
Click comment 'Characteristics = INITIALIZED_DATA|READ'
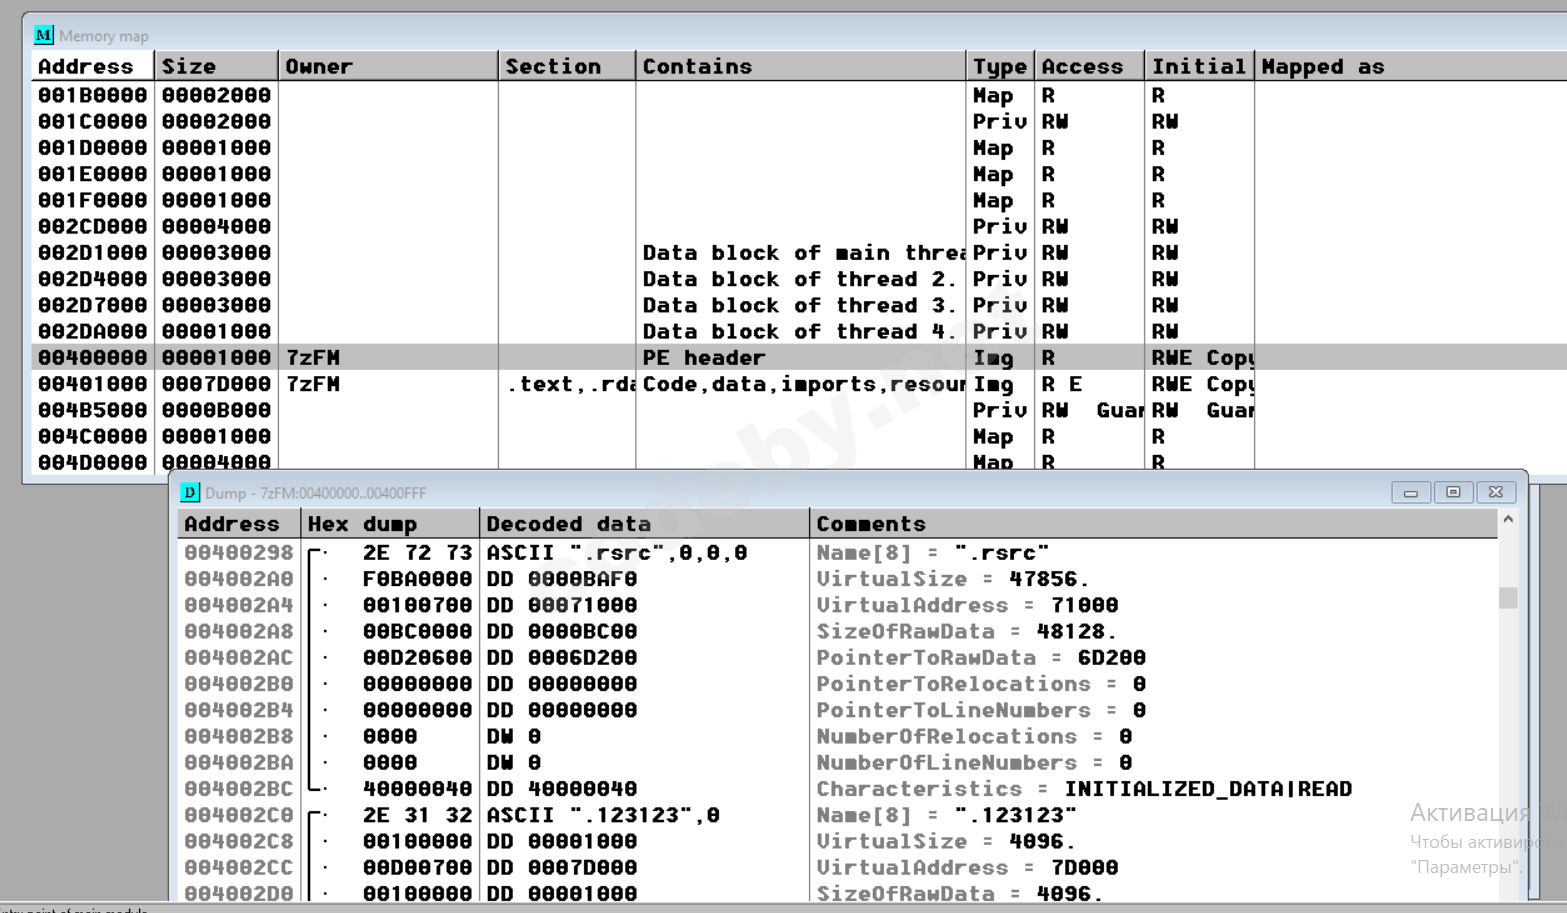[x=1084, y=789]
